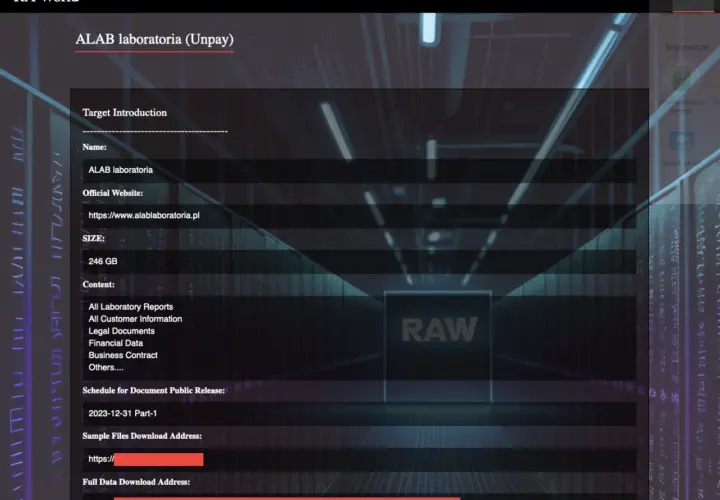720x500 pixels.
Task: Click 'Financial Data' content line
Action: 116,343
